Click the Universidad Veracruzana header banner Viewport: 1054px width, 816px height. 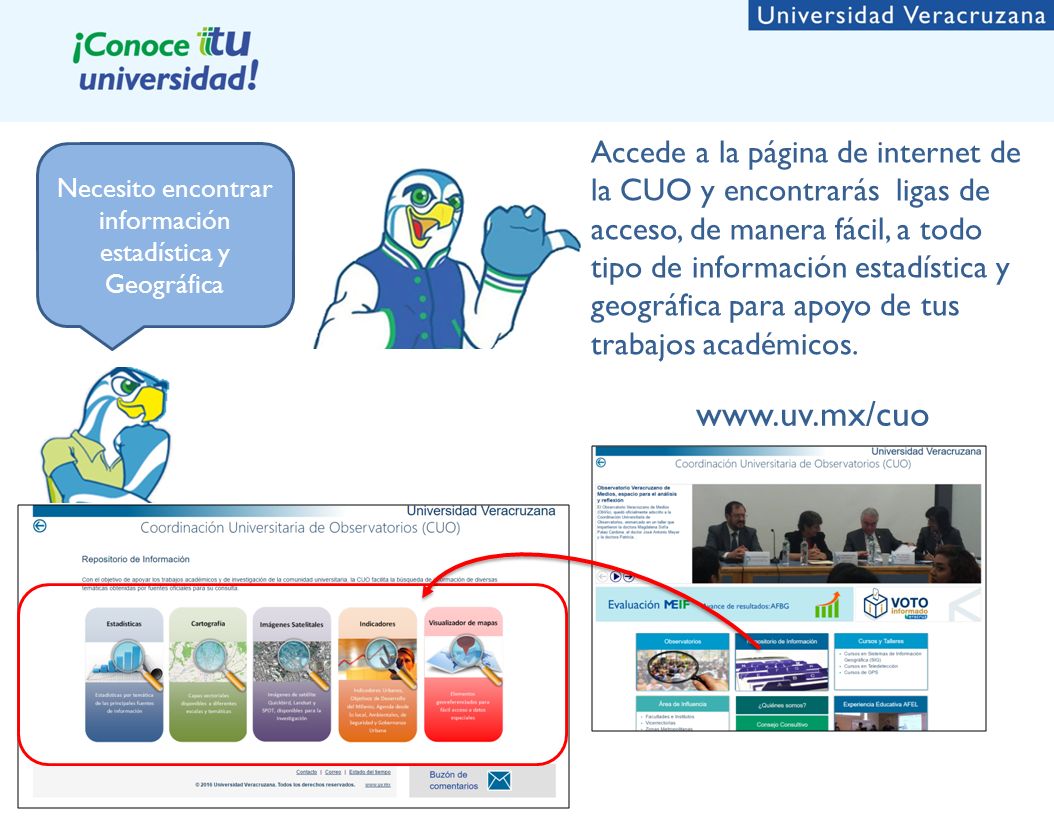[x=901, y=15]
